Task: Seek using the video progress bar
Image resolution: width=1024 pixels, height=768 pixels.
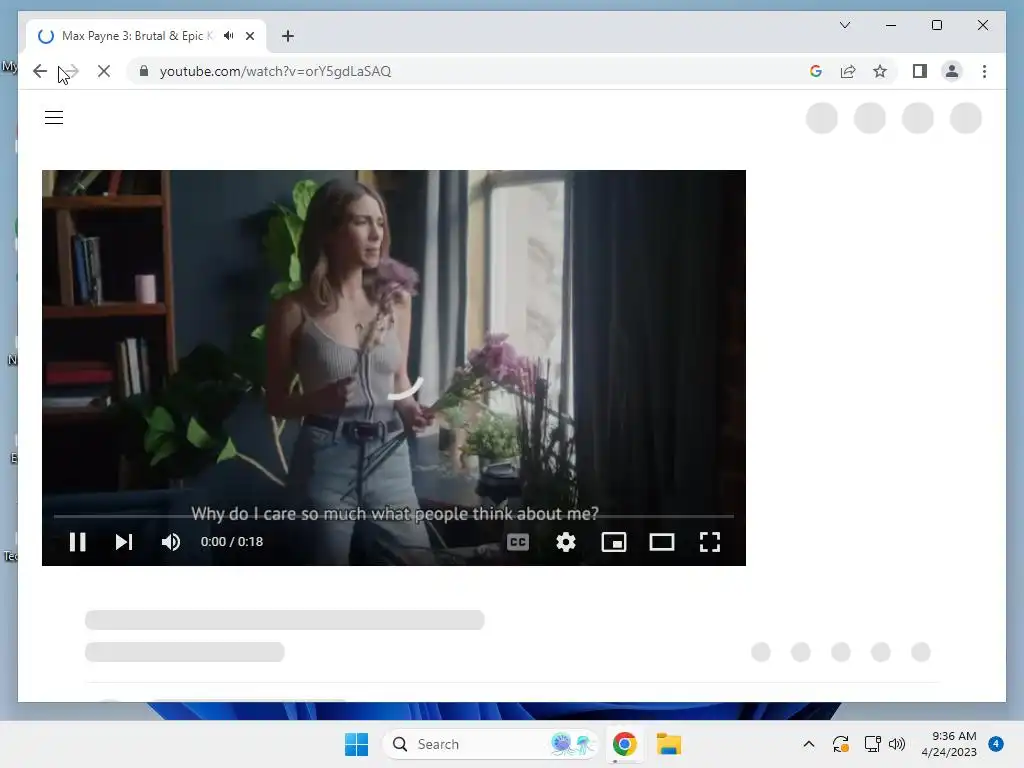Action: coord(393,516)
